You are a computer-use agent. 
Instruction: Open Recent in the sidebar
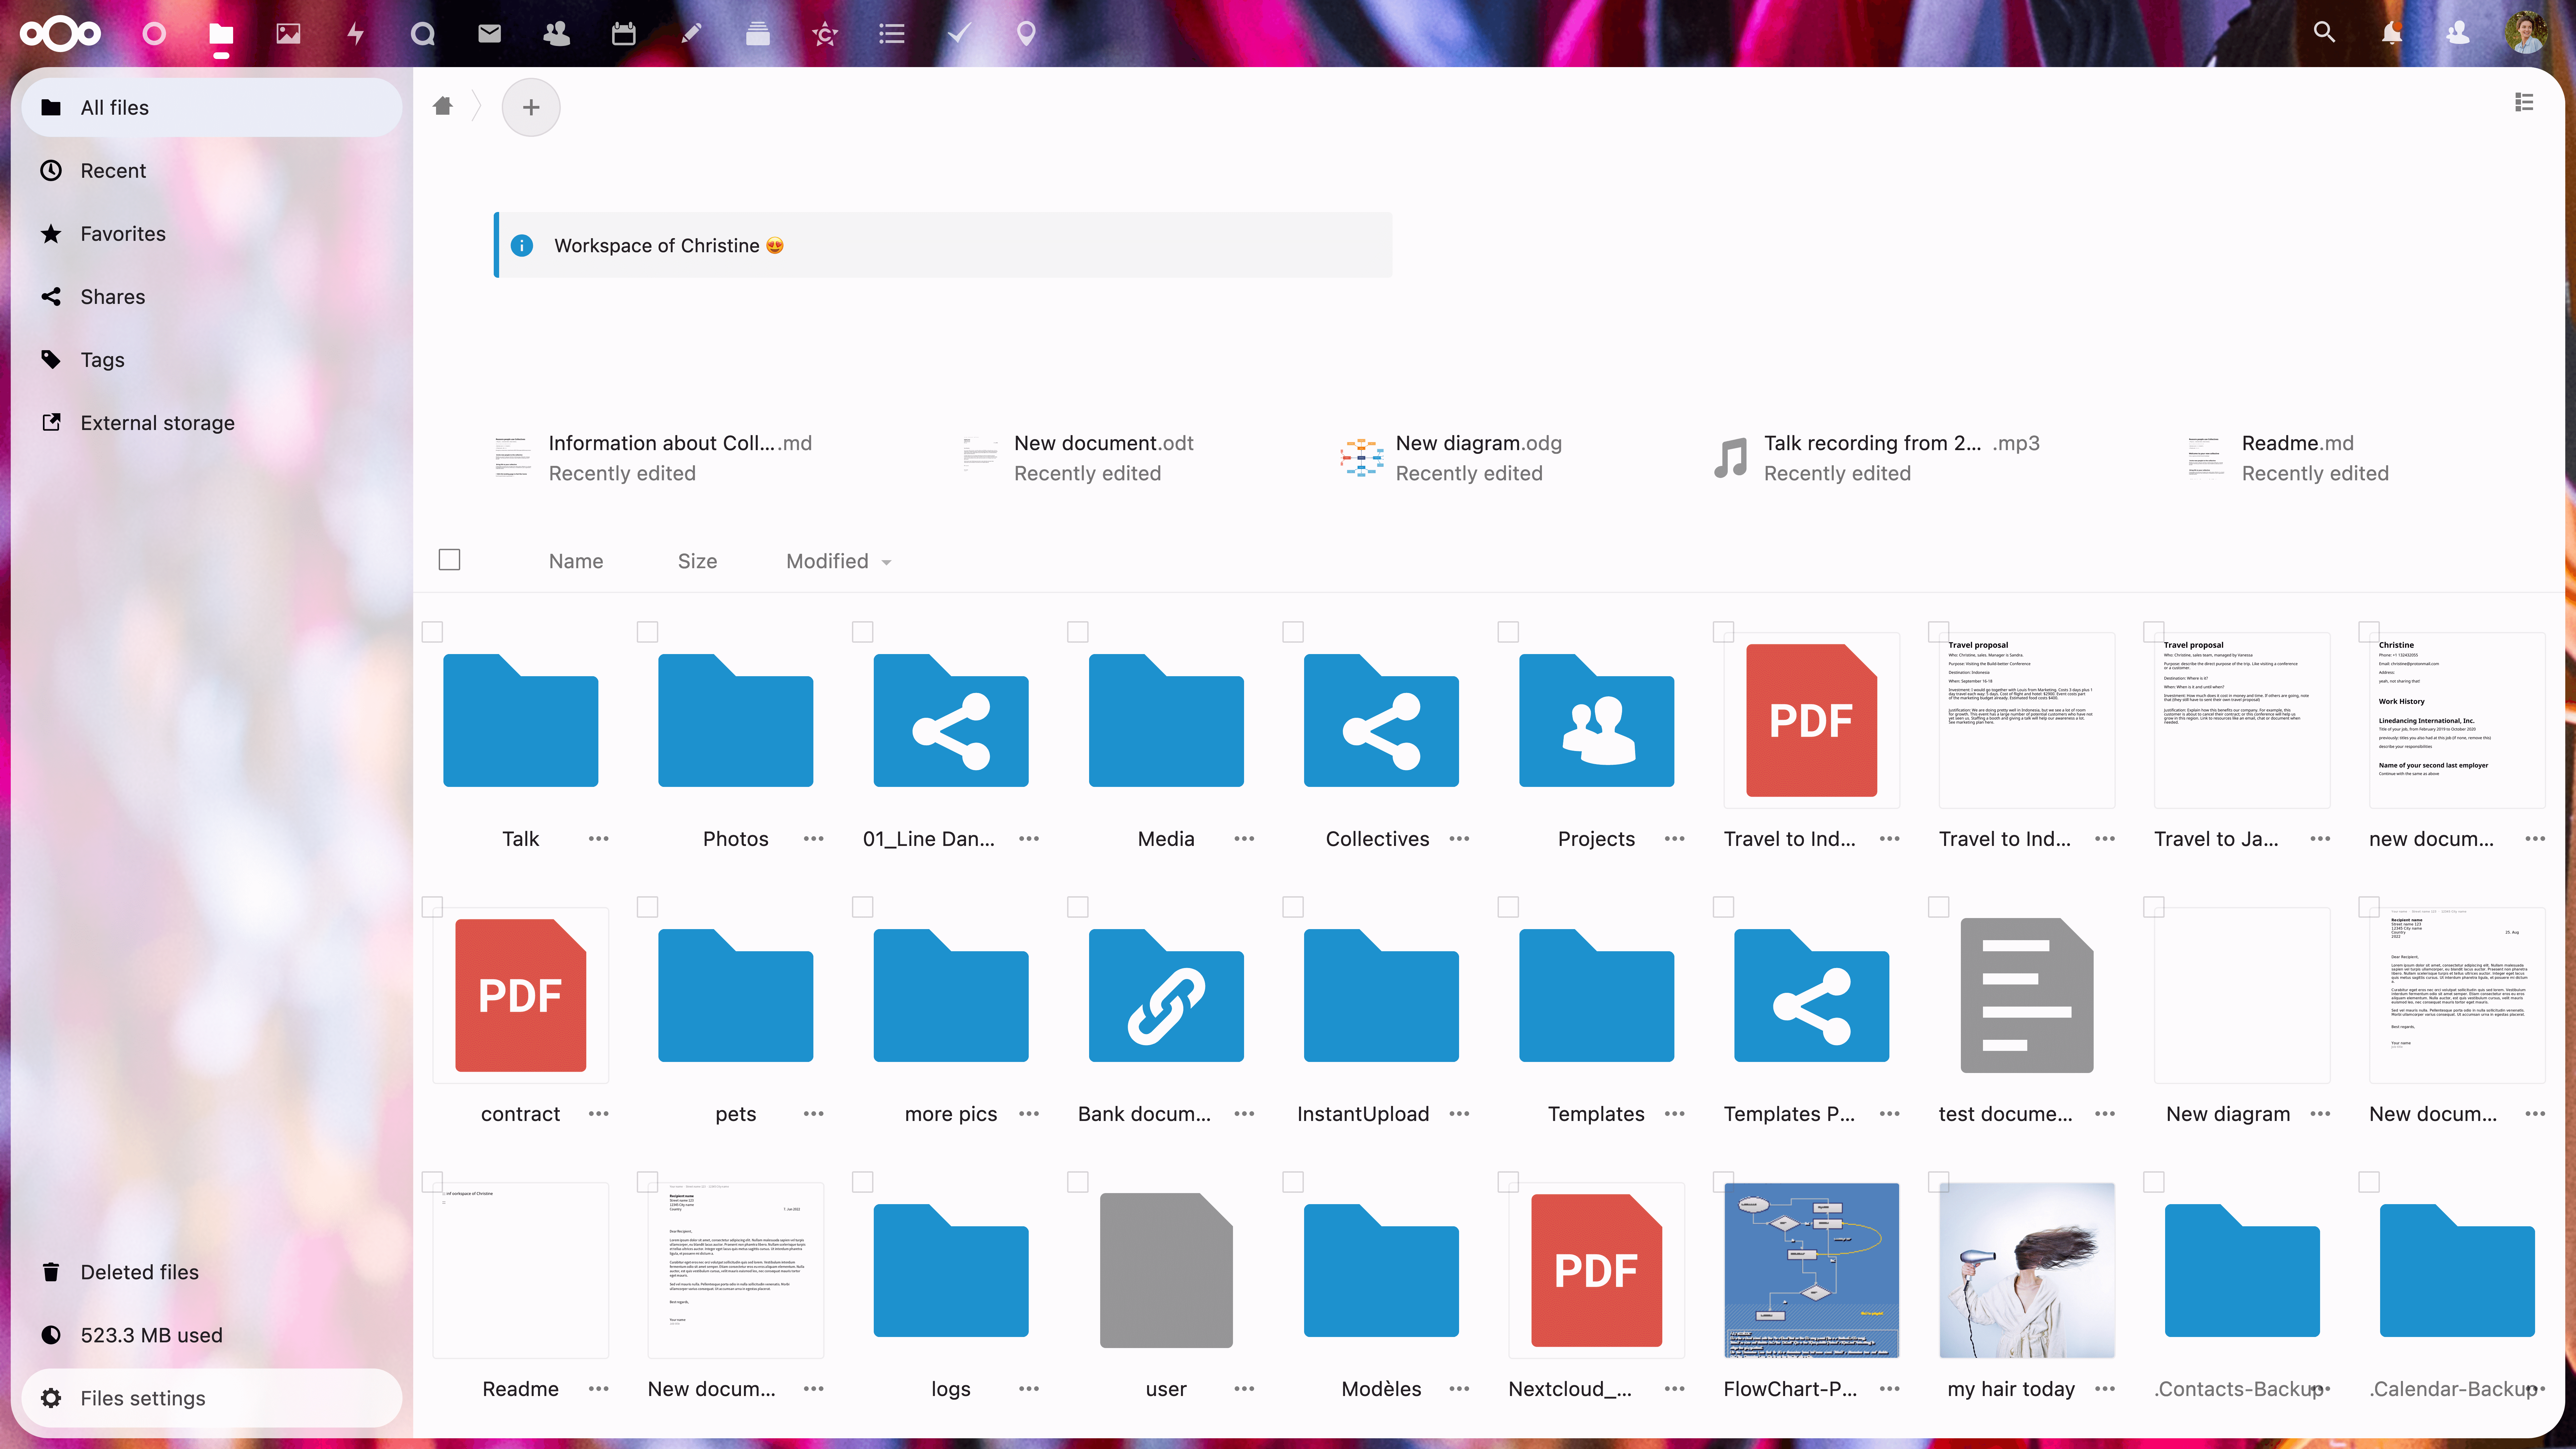(x=212, y=171)
